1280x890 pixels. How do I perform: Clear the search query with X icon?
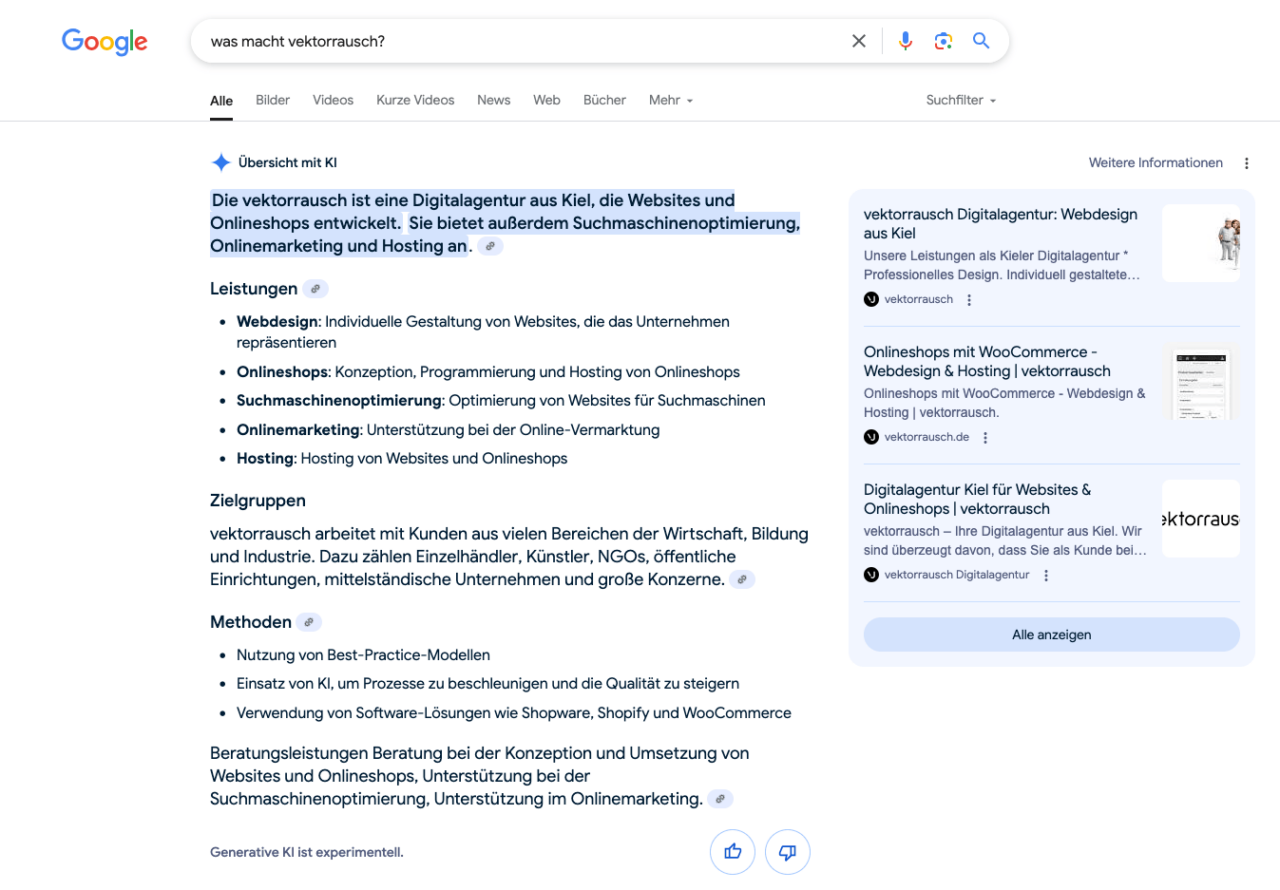click(859, 41)
